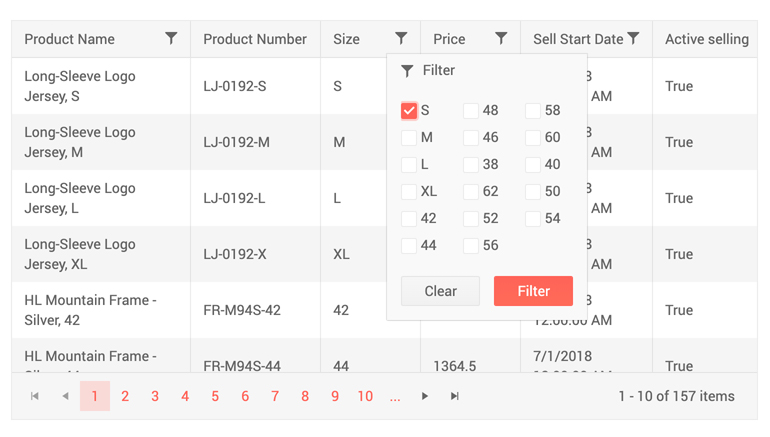Image resolution: width=770 pixels, height=437 pixels.
Task: Check the 52 size checkbox
Action: click(x=470, y=218)
